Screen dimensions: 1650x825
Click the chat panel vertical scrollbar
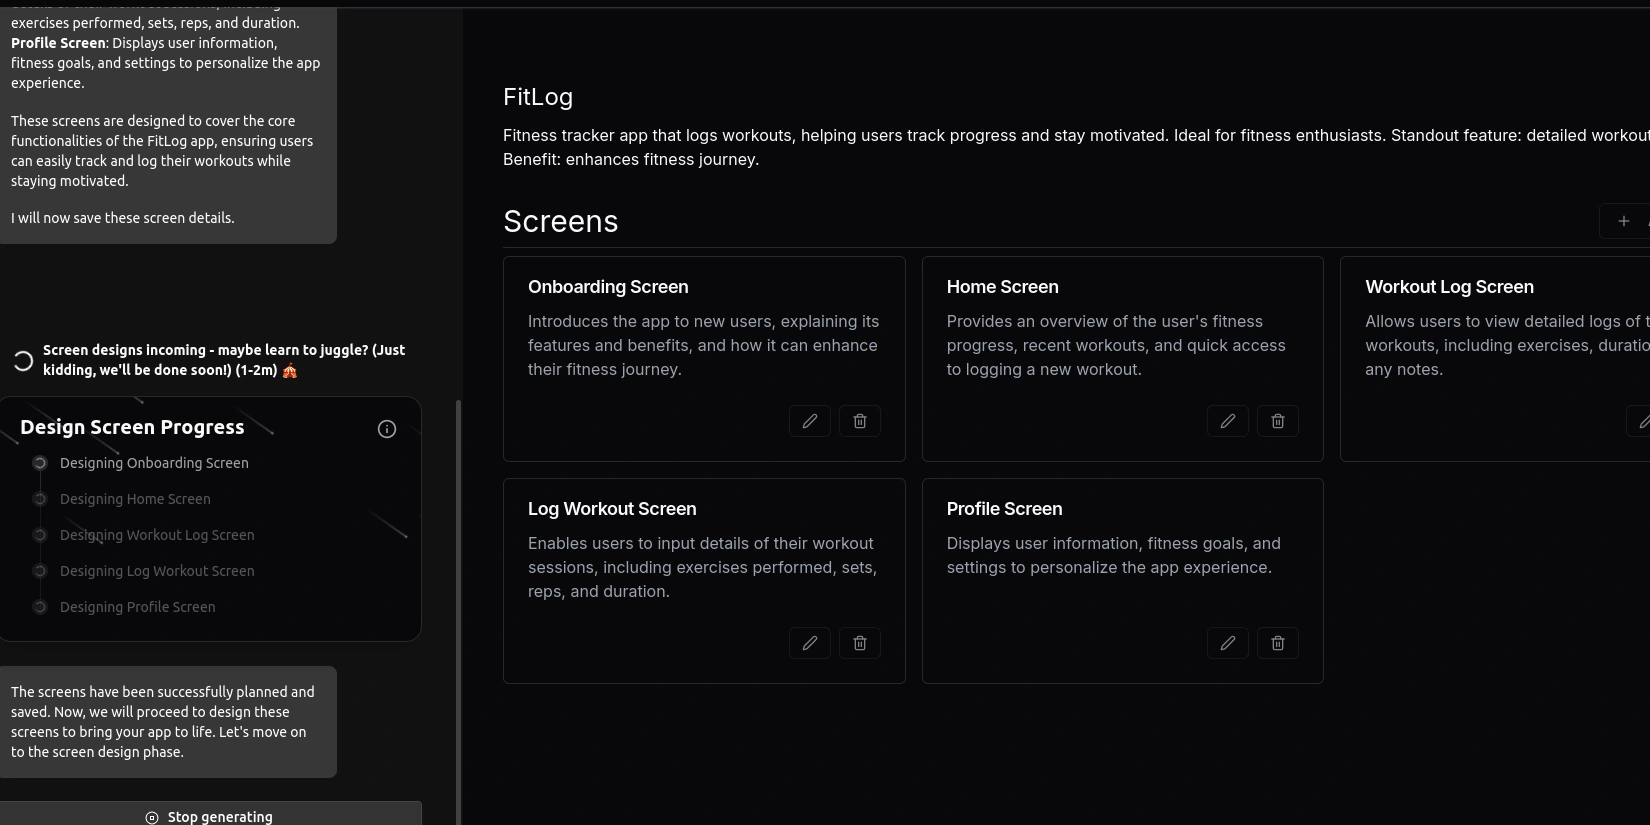458,600
